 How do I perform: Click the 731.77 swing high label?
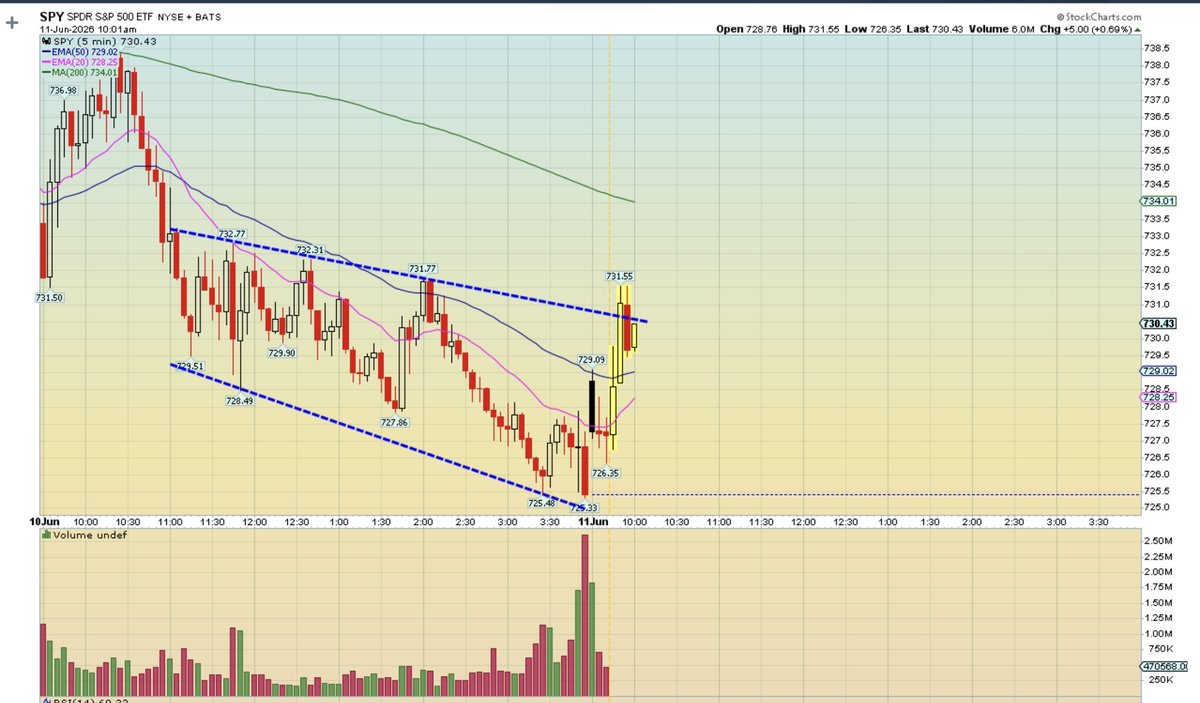(422, 269)
